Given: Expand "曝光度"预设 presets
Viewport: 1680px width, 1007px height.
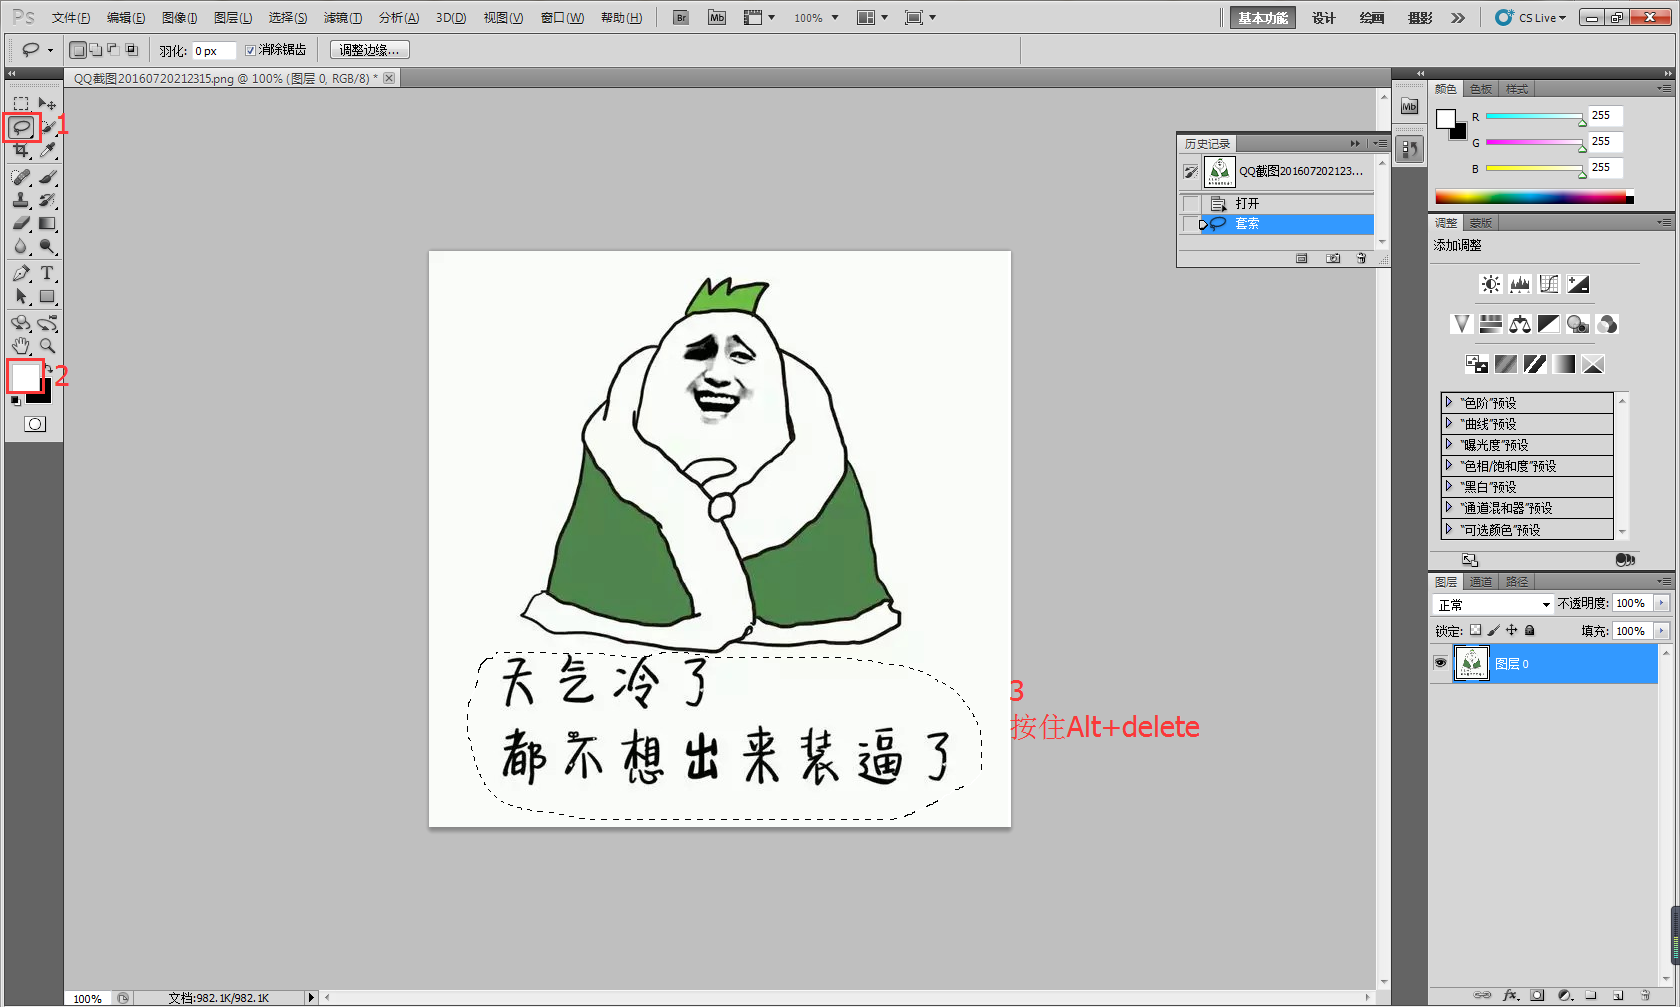Looking at the screenshot, I should point(1448,444).
